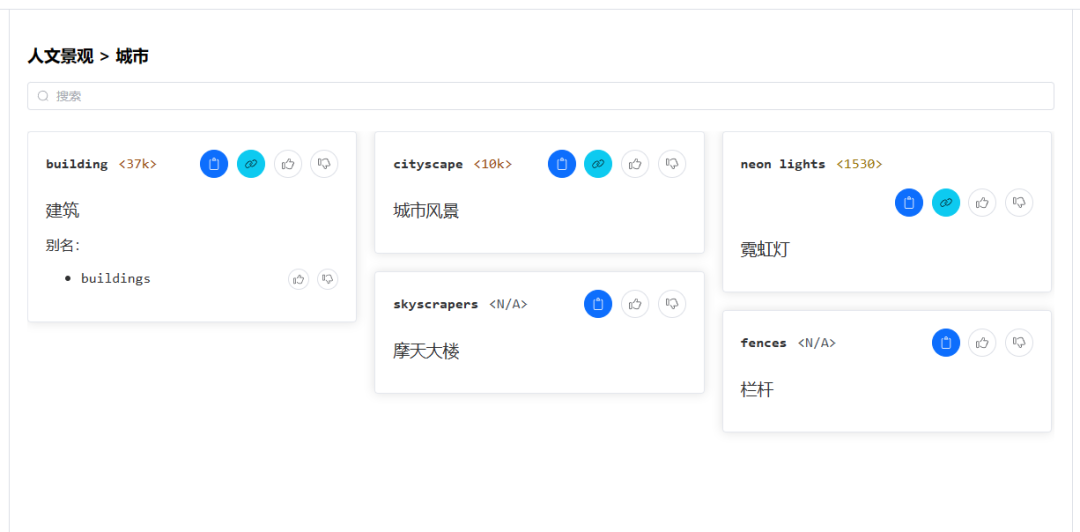Screen dimensions: 1080x532
Task: Dislike the buildings alias entry
Action: click(x=328, y=279)
